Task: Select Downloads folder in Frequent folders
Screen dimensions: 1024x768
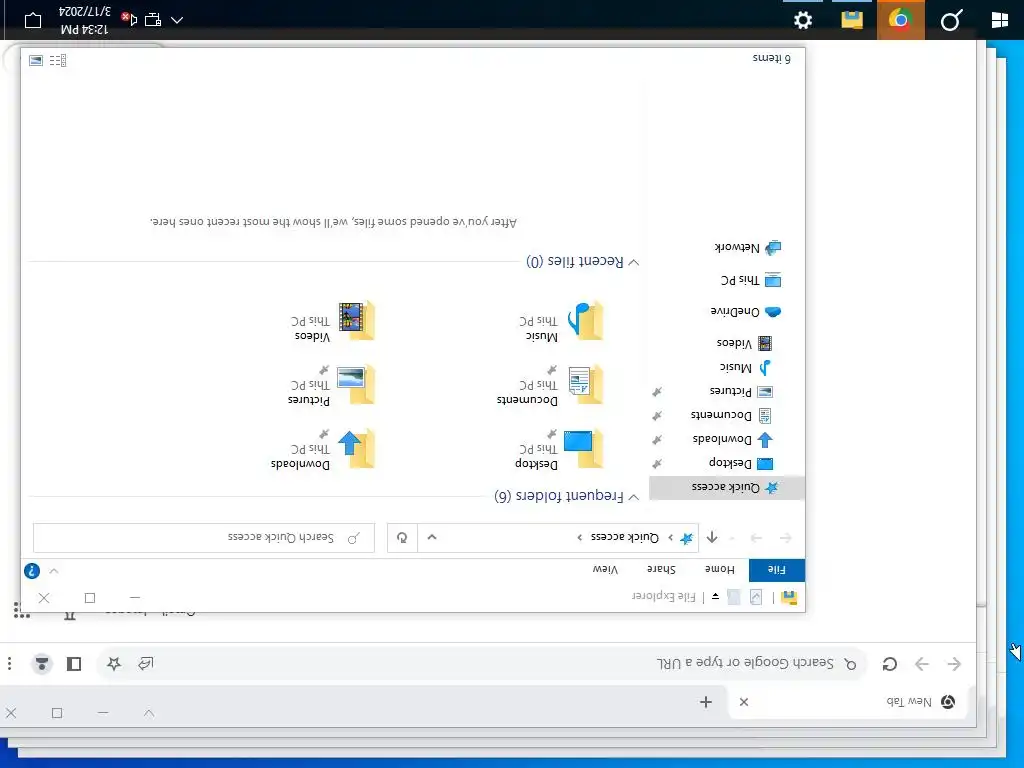Action: tap(323, 449)
